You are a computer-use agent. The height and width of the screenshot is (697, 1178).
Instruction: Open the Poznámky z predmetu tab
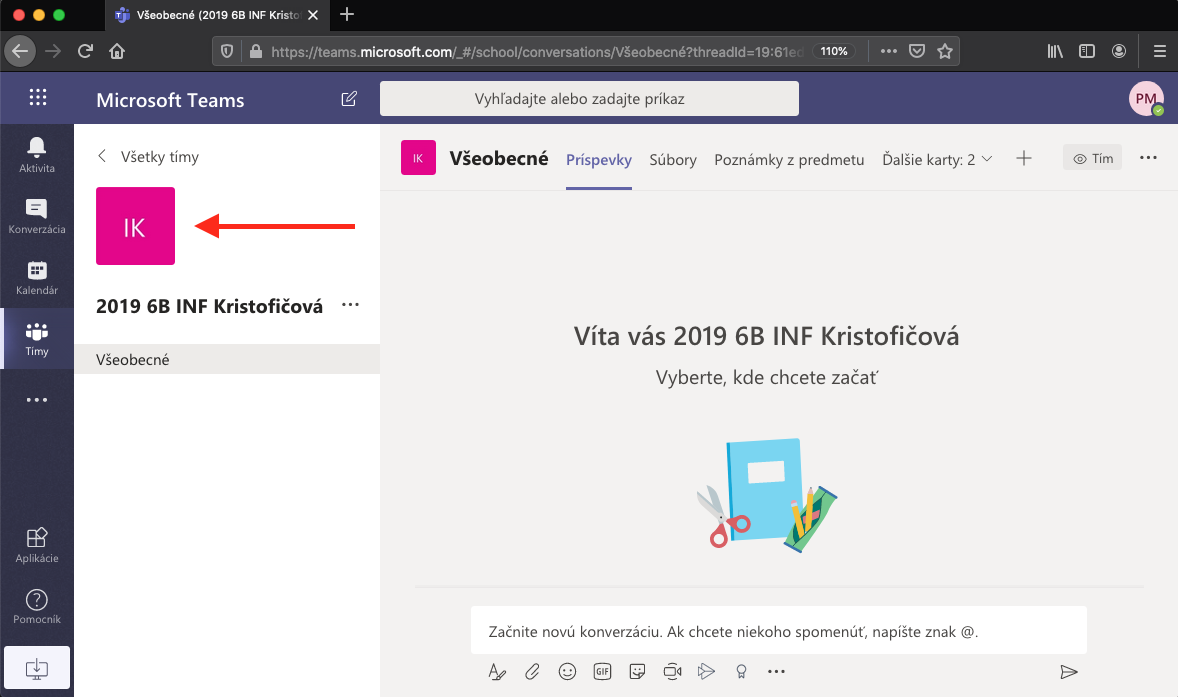pos(789,159)
